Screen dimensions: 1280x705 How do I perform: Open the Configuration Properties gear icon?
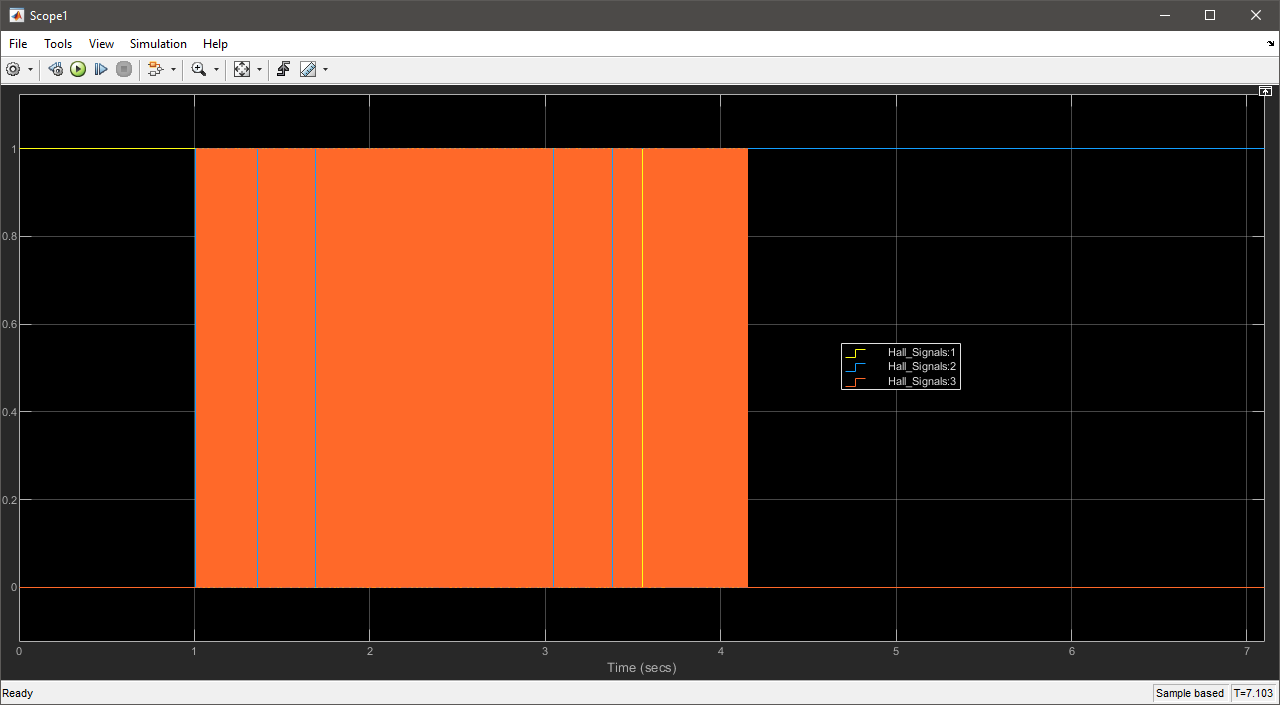[13, 69]
